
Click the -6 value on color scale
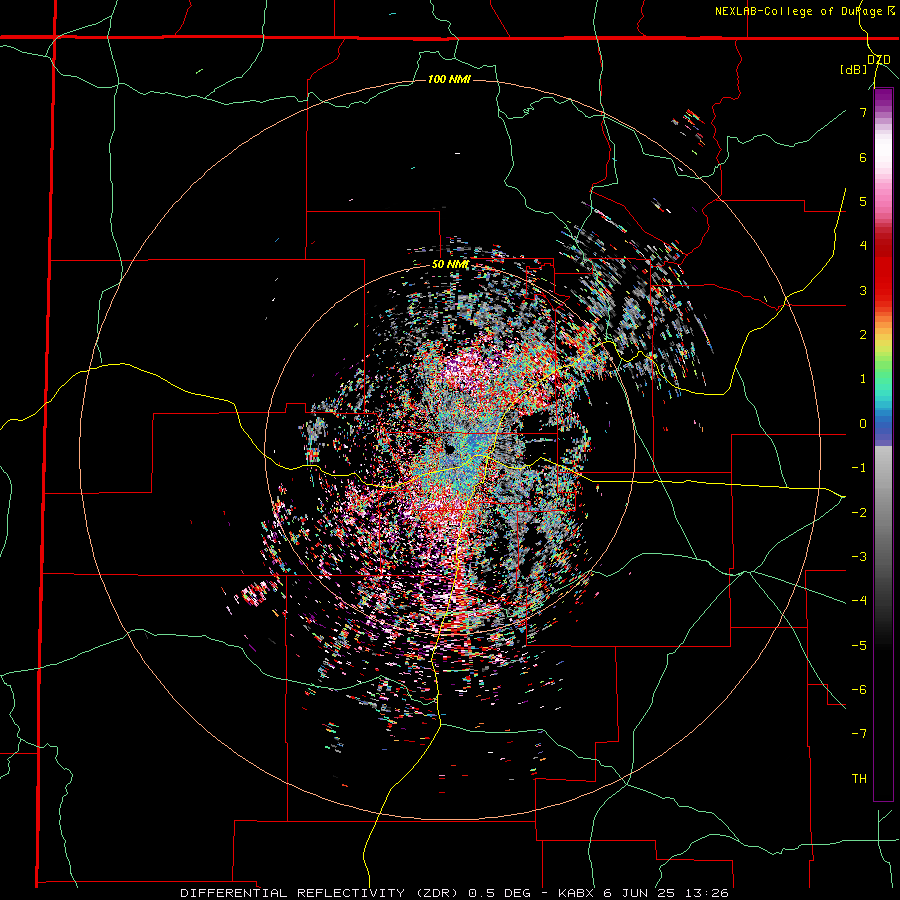coord(859,690)
